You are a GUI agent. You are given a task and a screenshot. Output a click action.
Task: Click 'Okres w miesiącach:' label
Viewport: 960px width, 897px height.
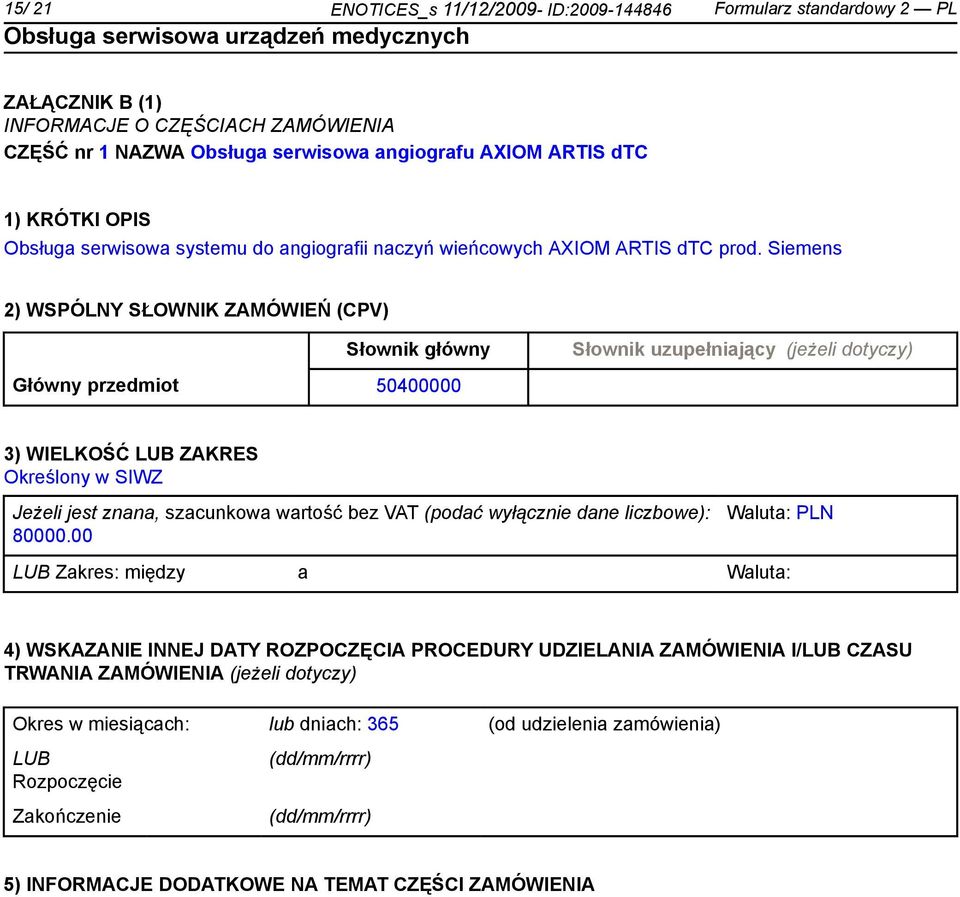click(x=101, y=724)
